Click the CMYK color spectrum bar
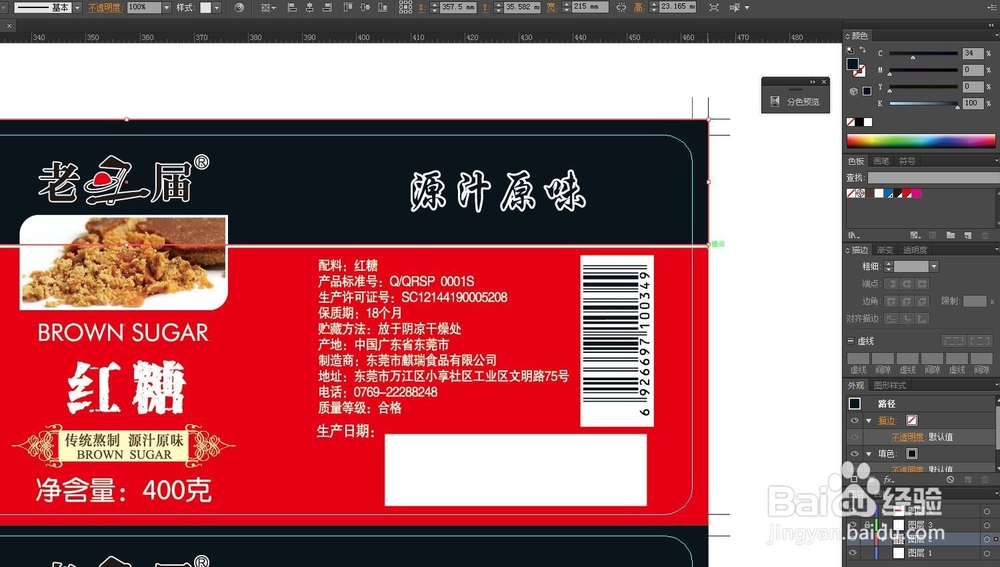Screen dimensions: 1000x567 click(920, 141)
